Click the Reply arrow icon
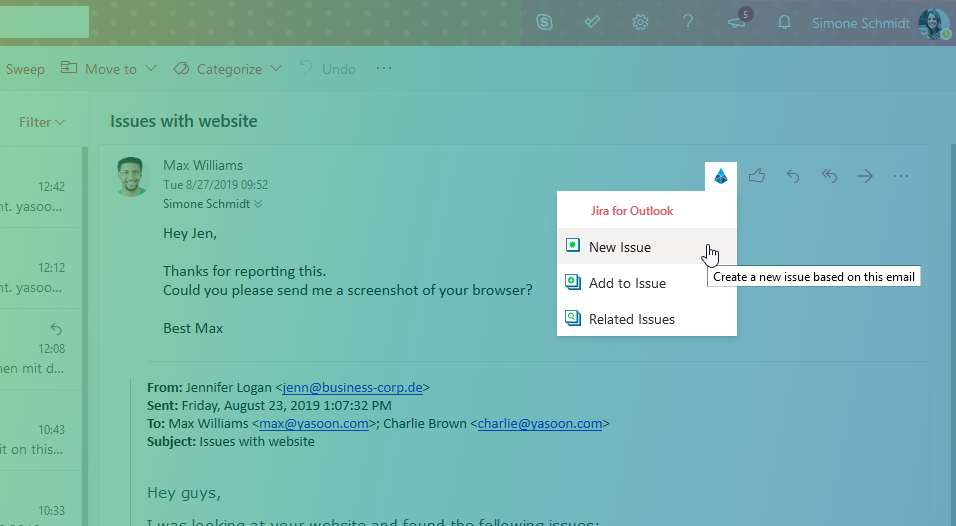956x526 pixels. pyautogui.click(x=793, y=176)
